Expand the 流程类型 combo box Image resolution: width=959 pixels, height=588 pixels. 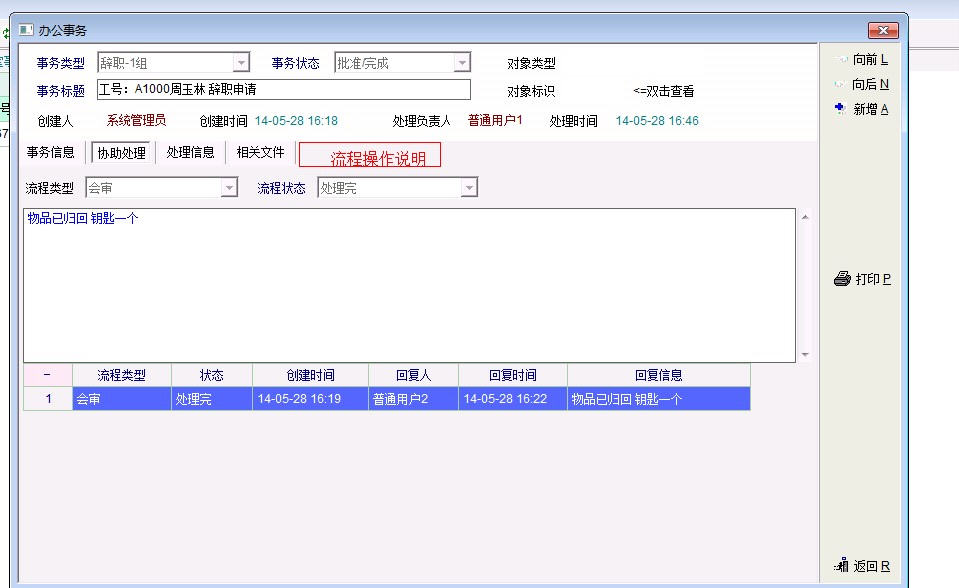(229, 188)
